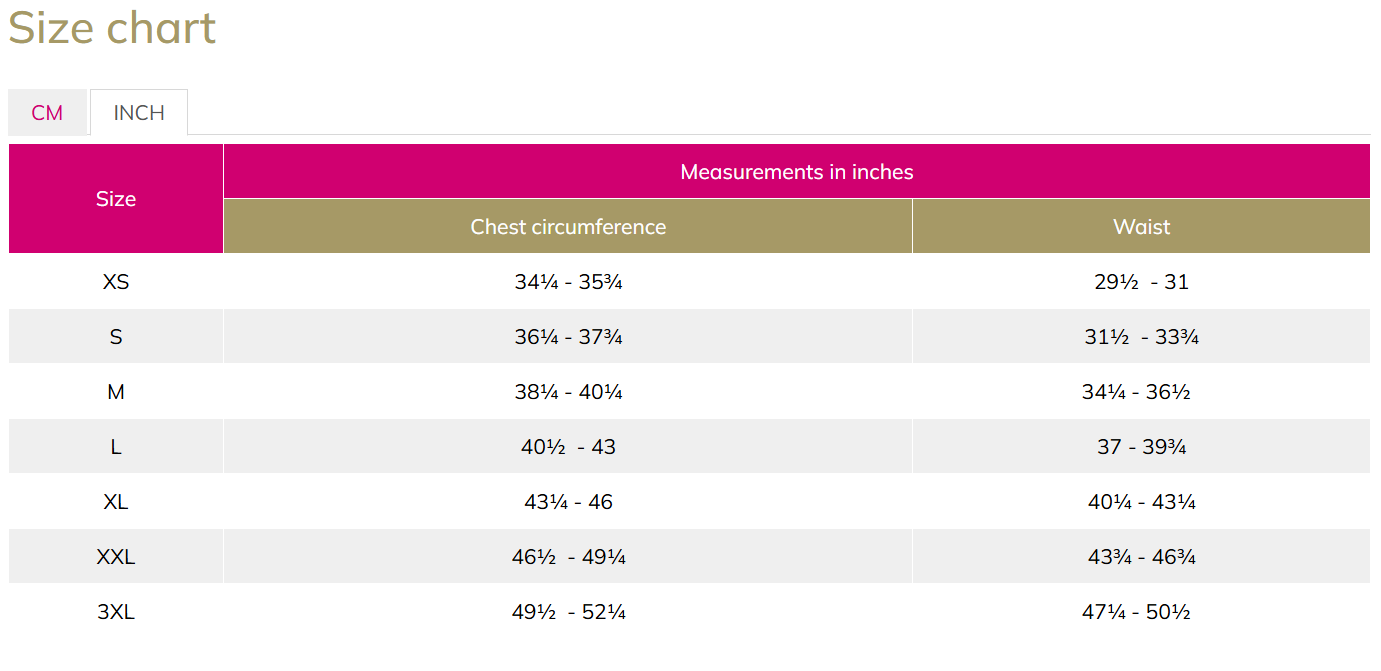Screen dimensions: 1381x671
Task: Select the Chest circumference column header
Action: [568, 227]
